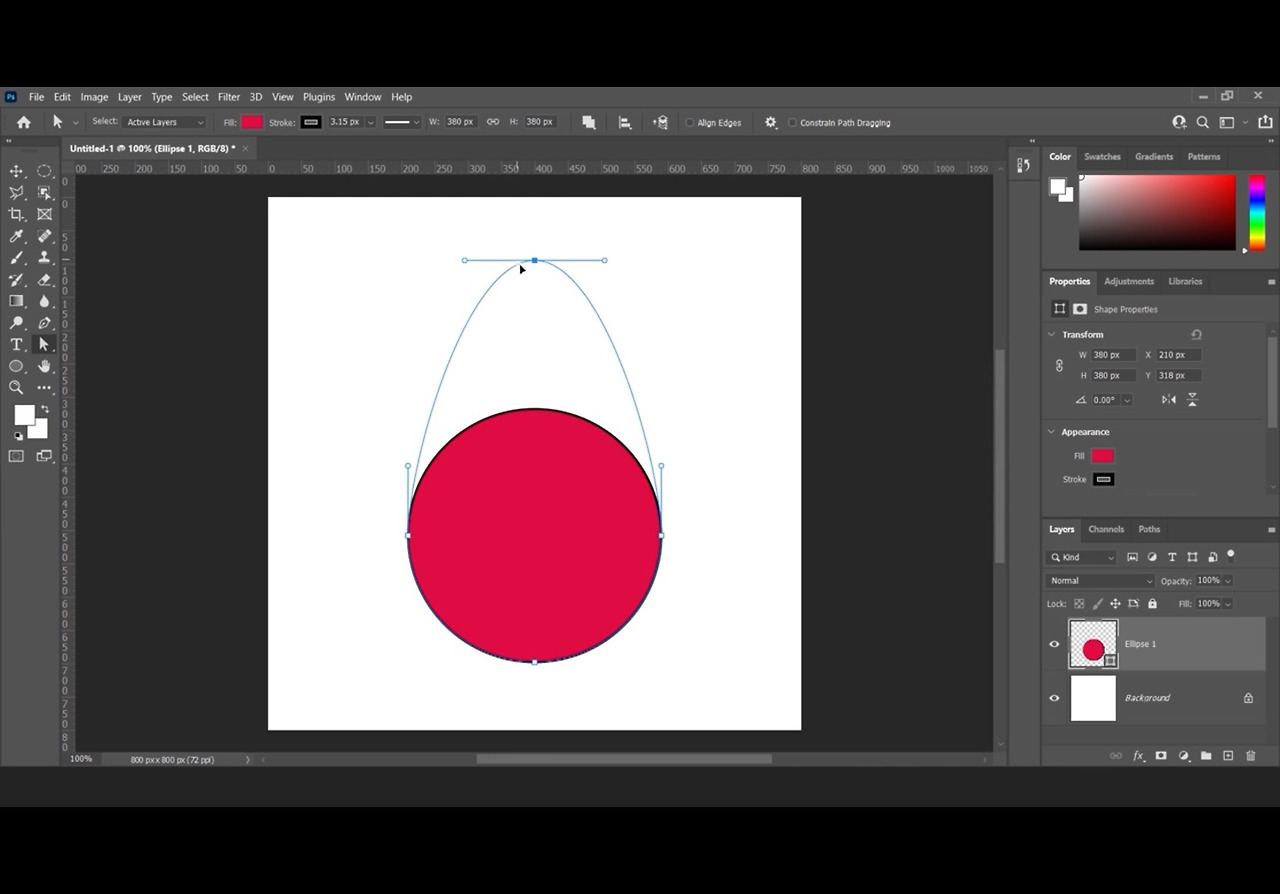Screen dimensions: 1280x894
Task: Toggle lock all for the layer
Action: click(1152, 604)
